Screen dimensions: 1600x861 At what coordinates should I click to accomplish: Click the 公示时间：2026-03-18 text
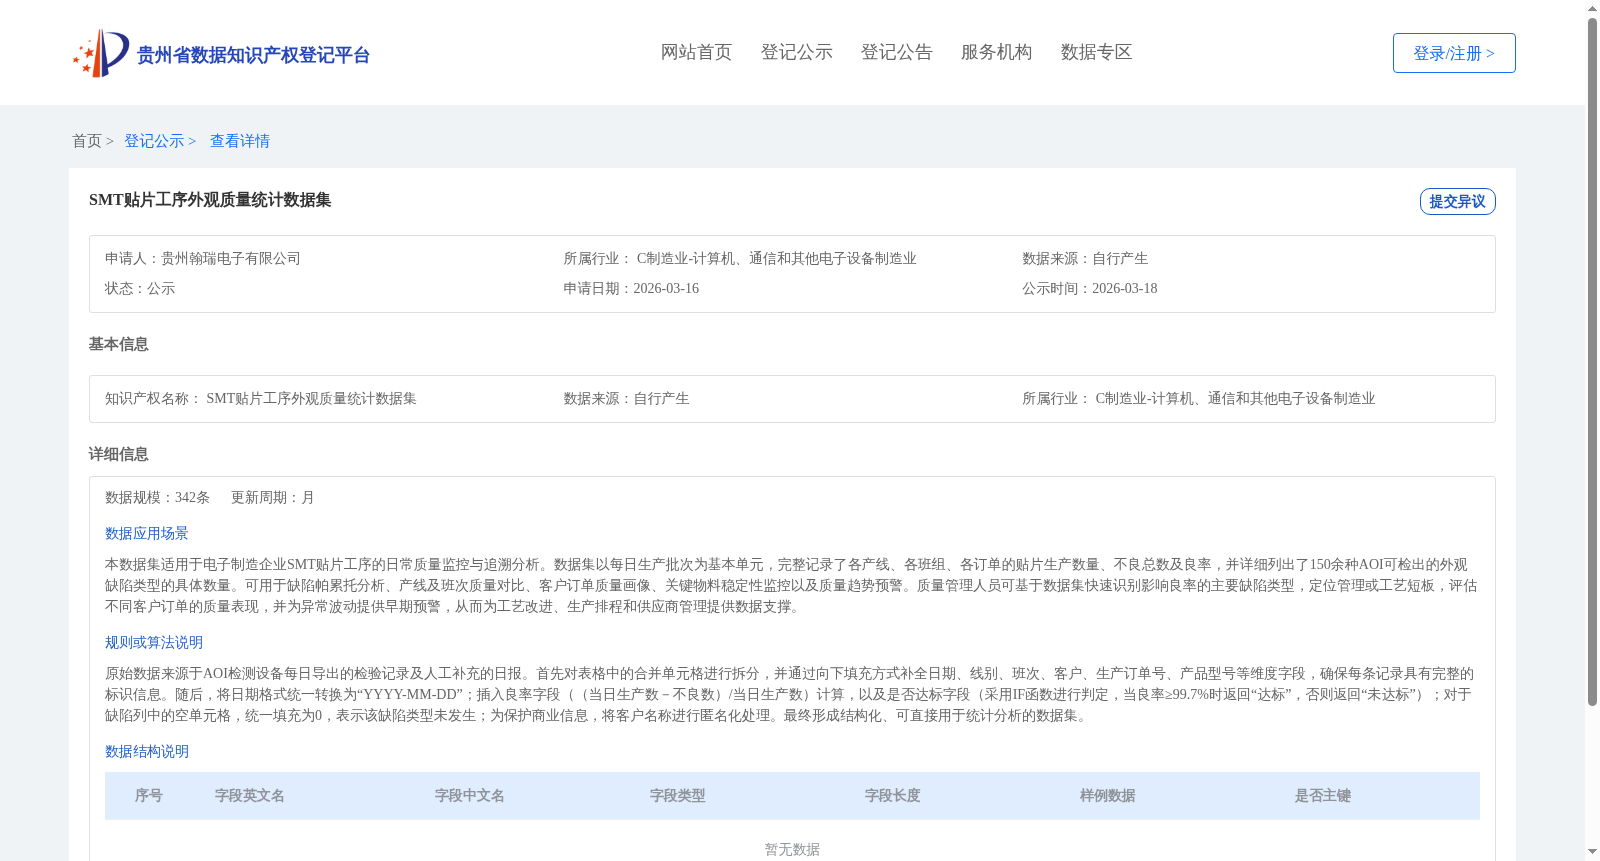tap(1090, 288)
